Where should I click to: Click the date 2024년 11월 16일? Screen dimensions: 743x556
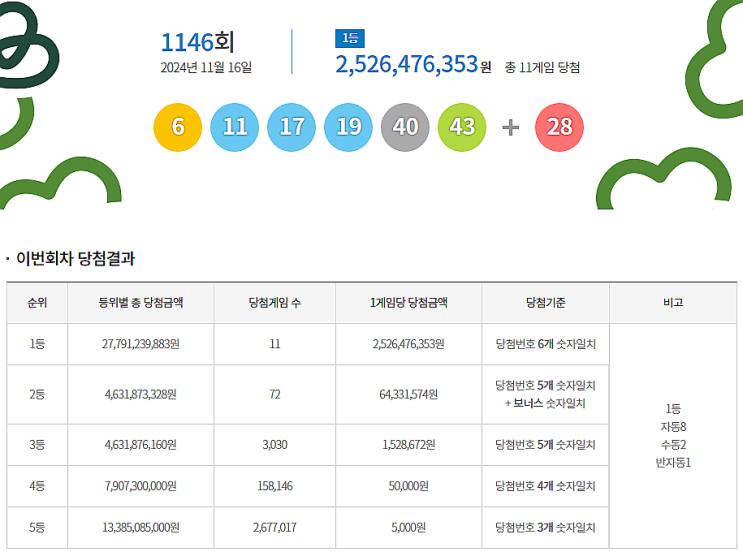click(206, 67)
